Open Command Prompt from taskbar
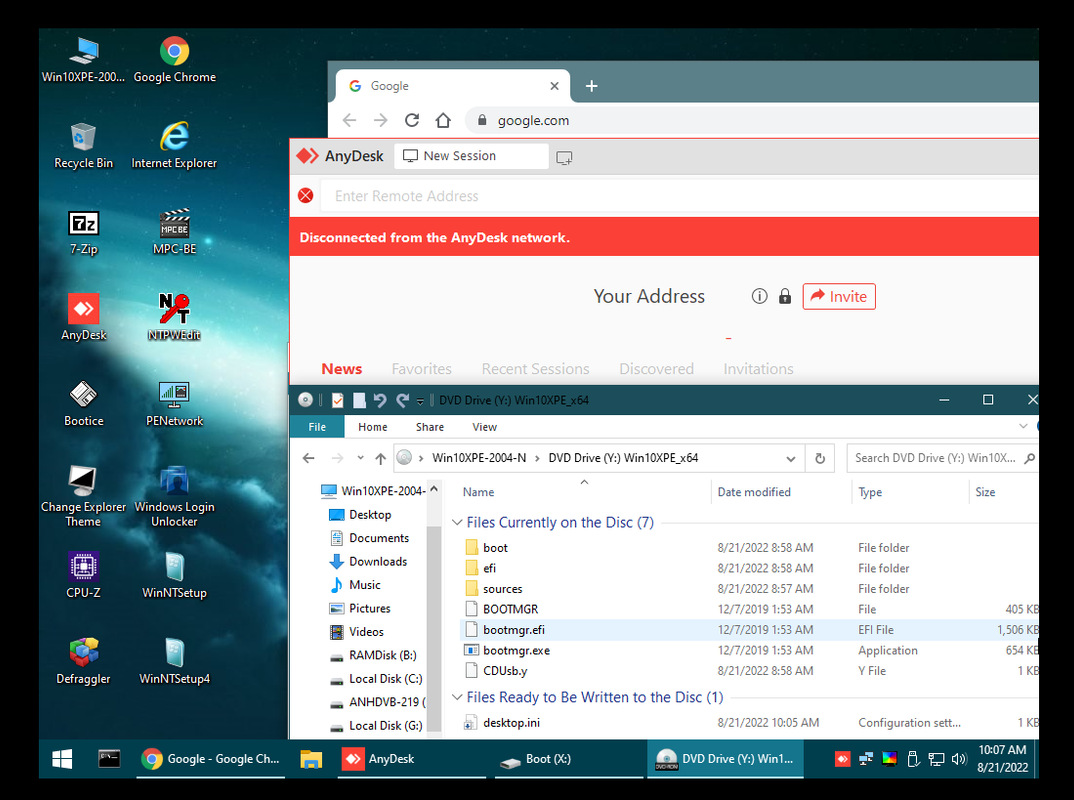 (110, 759)
